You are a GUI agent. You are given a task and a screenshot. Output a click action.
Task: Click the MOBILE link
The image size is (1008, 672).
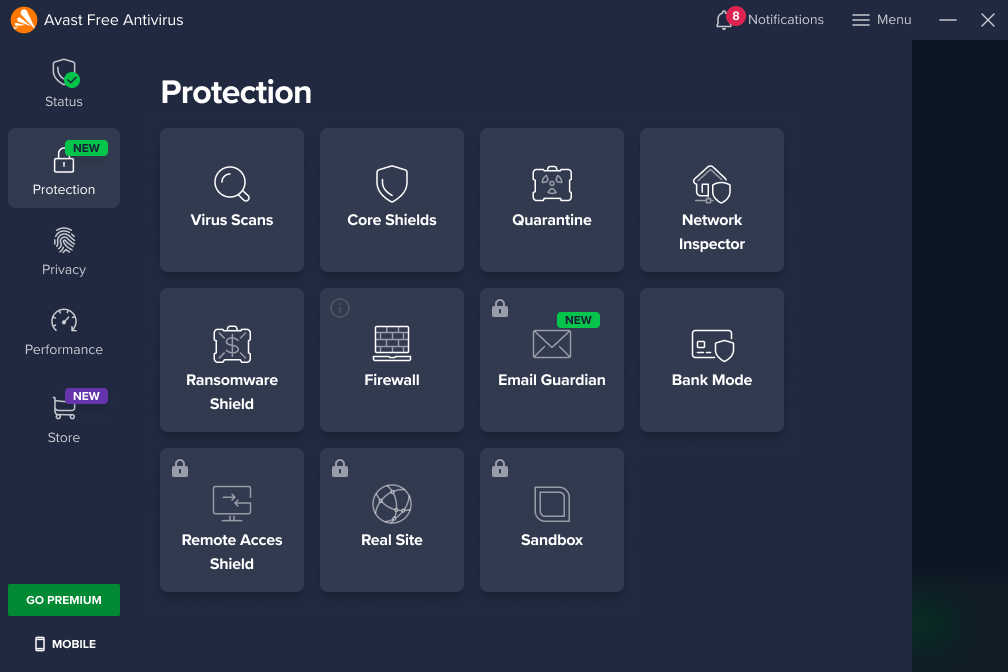coord(65,644)
